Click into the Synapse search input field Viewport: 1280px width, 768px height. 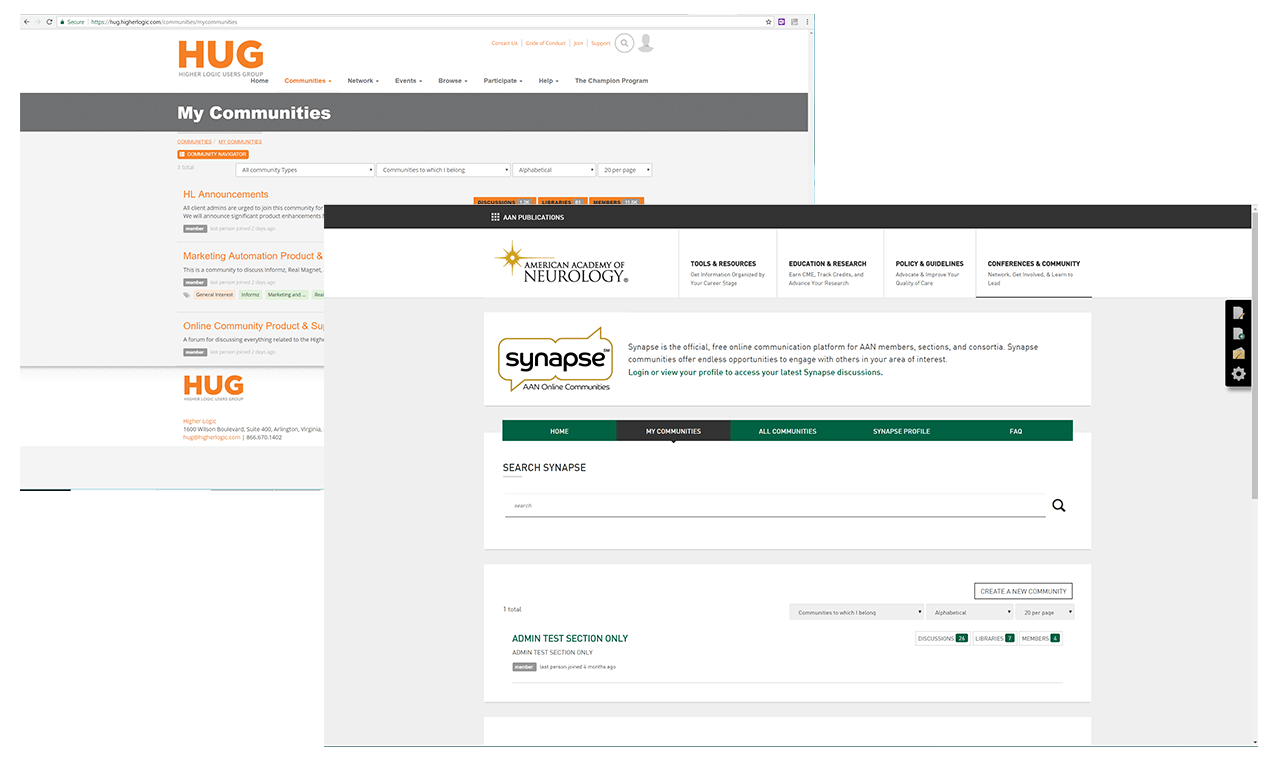pyautogui.click(x=775, y=505)
